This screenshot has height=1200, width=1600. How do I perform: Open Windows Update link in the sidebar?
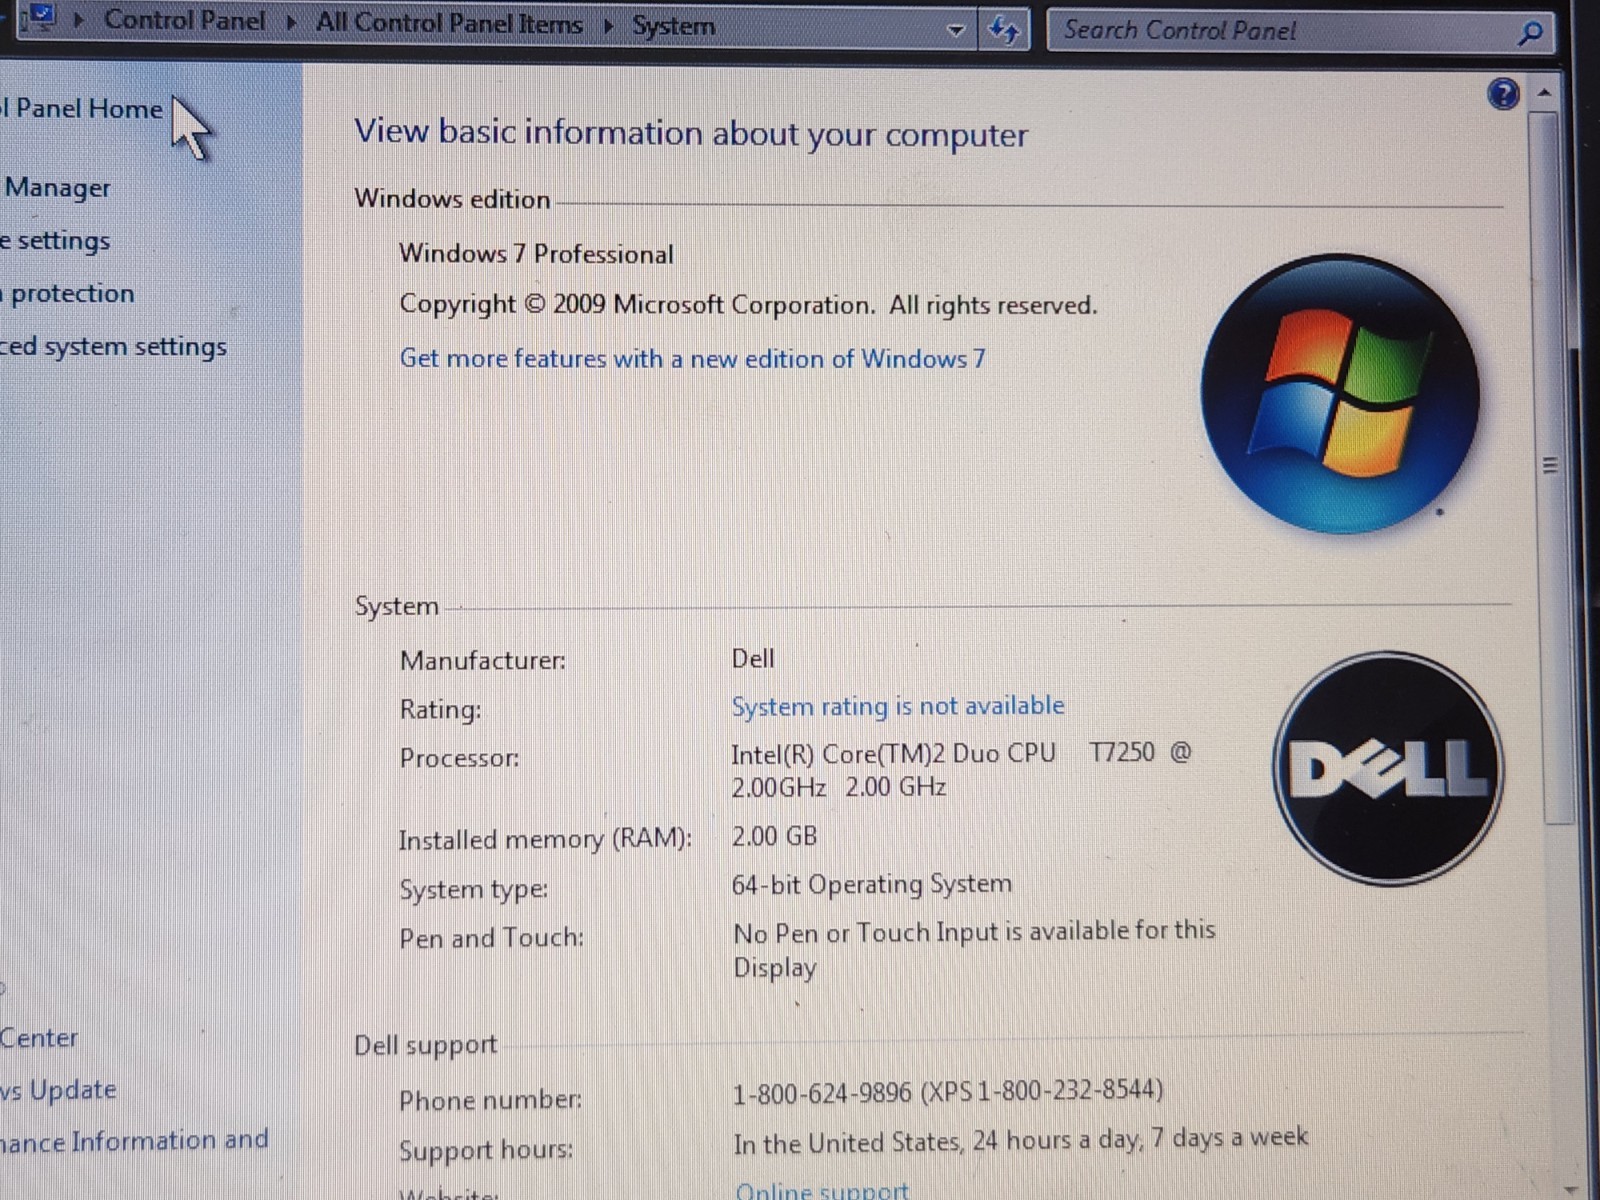click(58, 1090)
